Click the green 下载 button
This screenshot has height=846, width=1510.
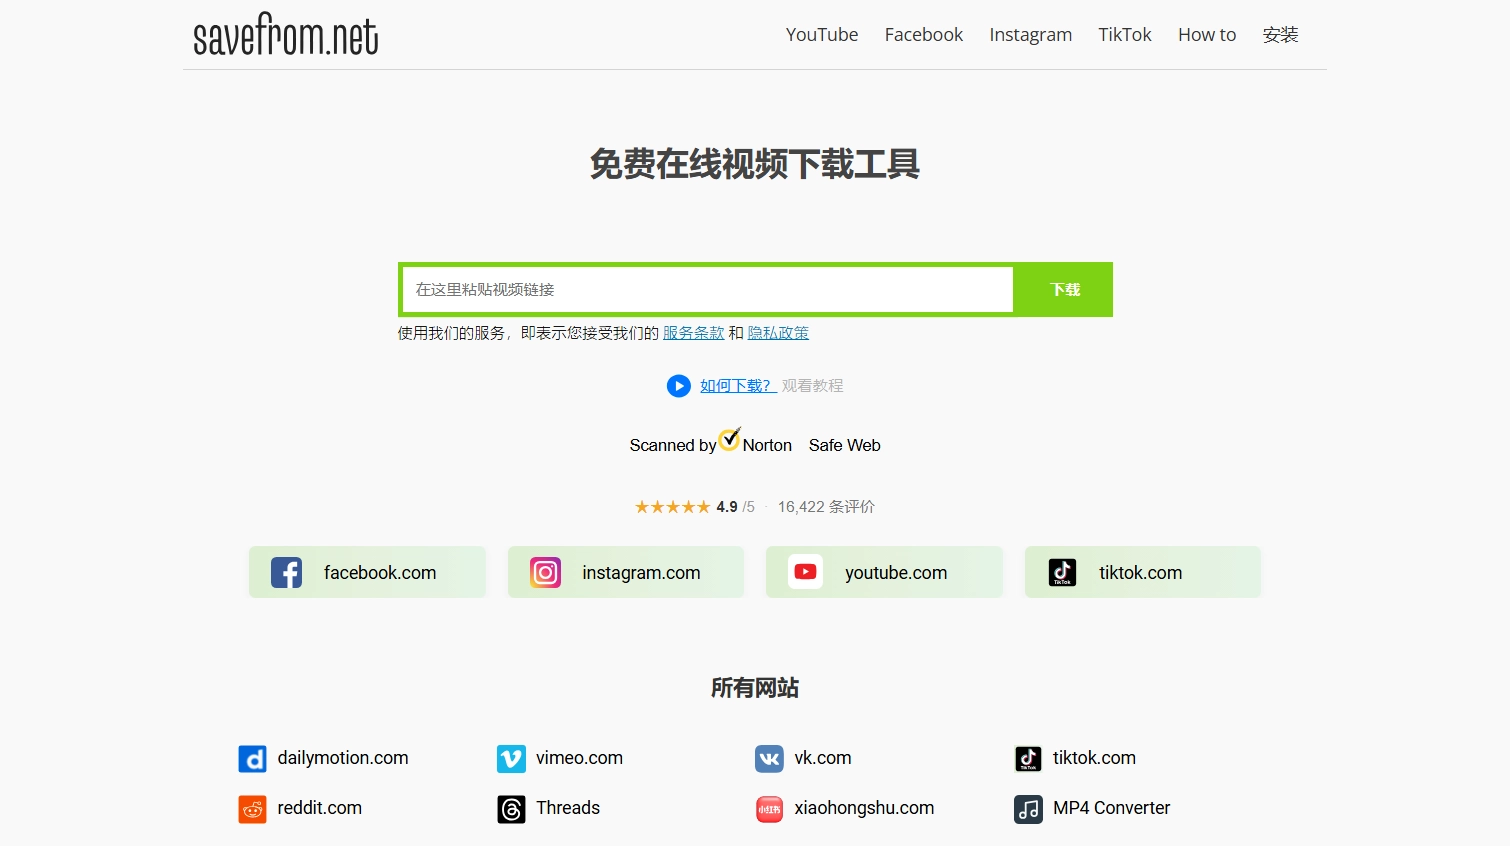[1065, 289]
